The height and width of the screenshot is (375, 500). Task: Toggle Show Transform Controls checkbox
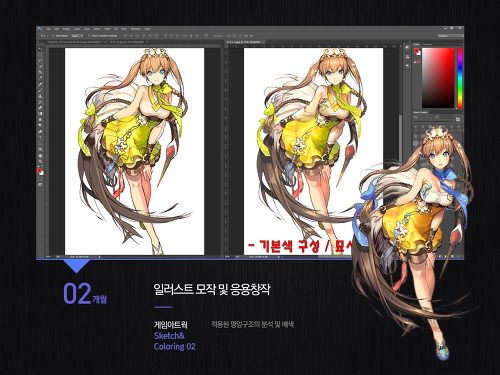pyautogui.click(x=88, y=36)
